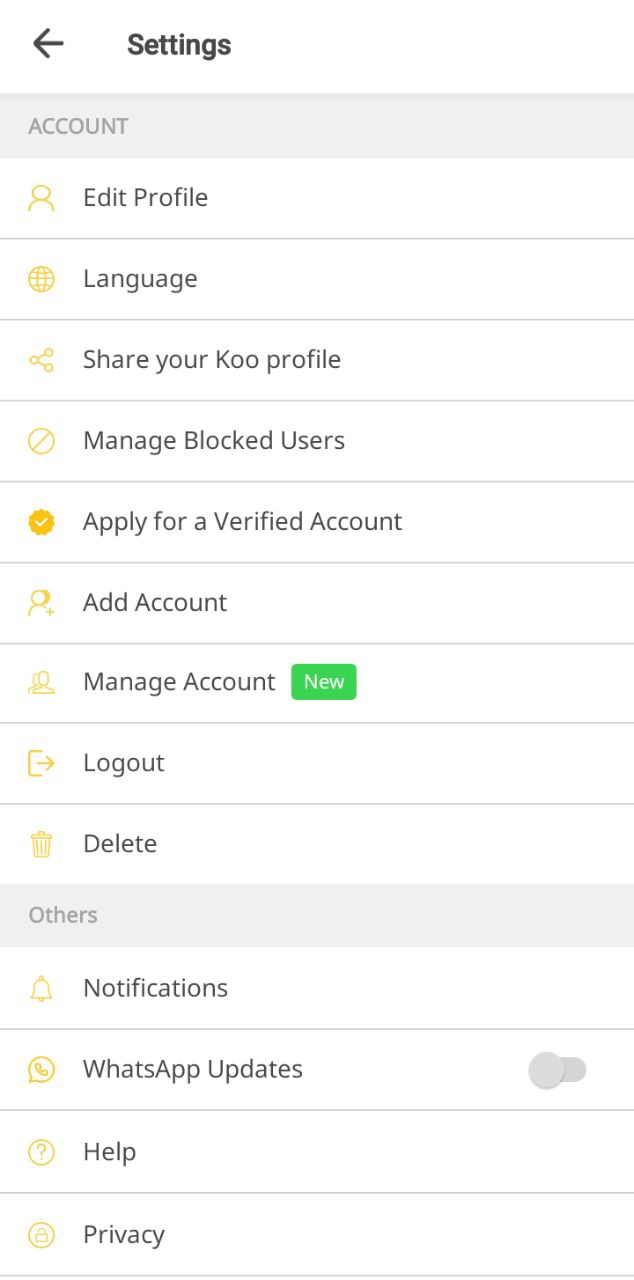Tap the Language globe icon
Viewport: 634px width, 1280px height.
pyautogui.click(x=41, y=279)
